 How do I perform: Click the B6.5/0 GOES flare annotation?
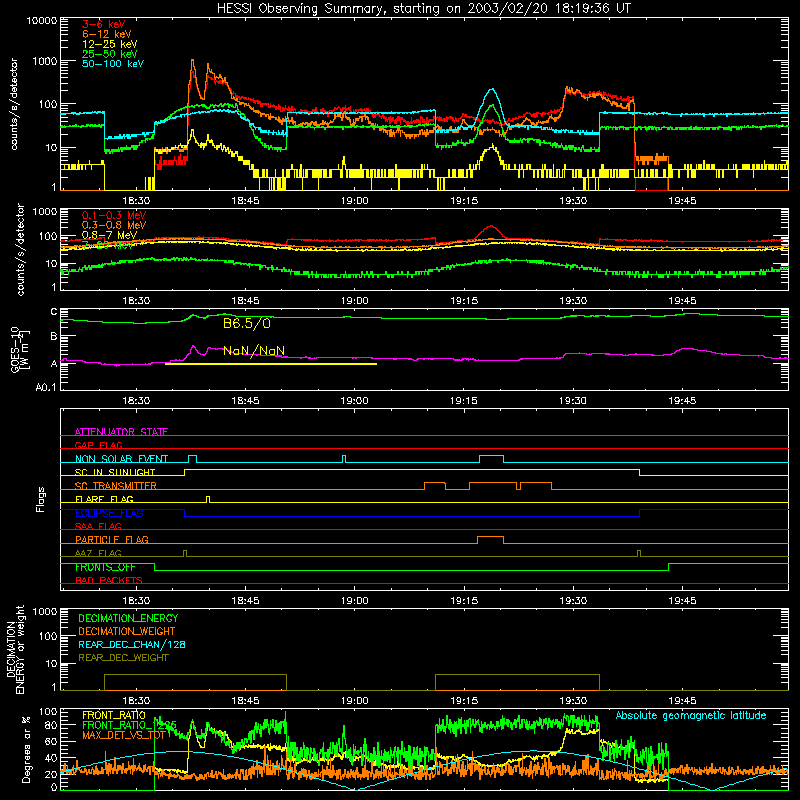247,323
